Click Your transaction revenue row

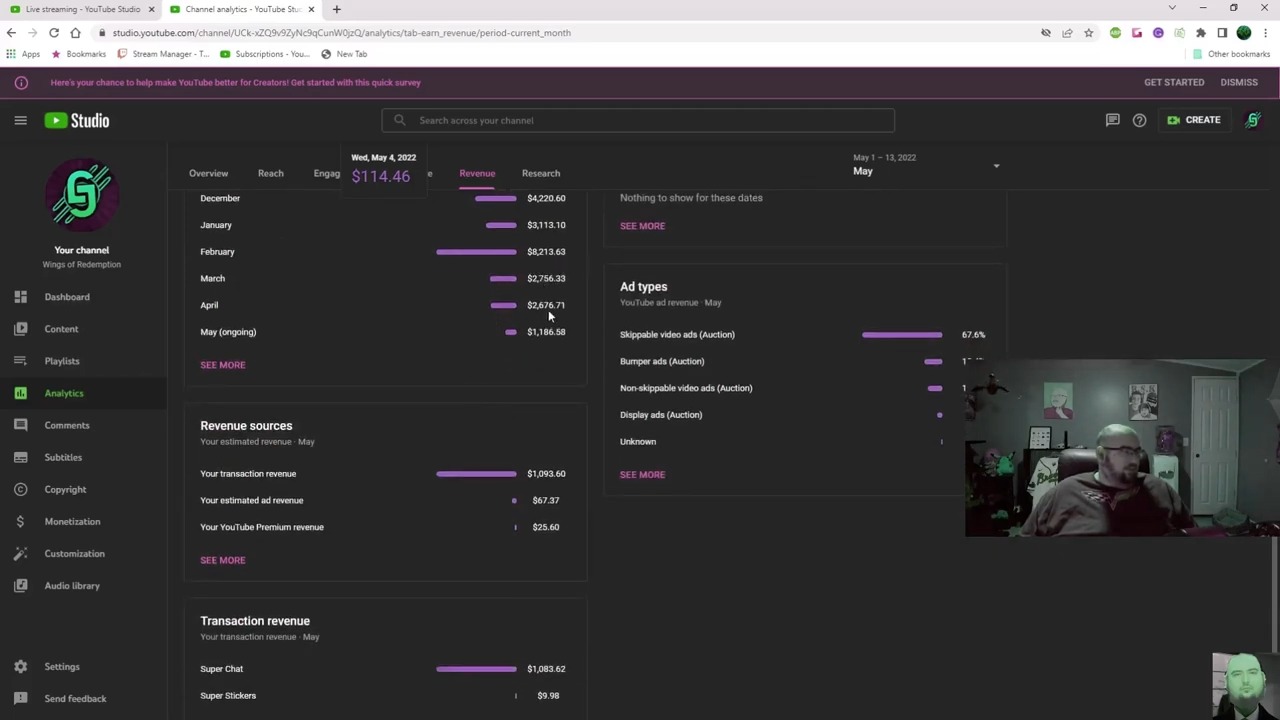coord(383,474)
